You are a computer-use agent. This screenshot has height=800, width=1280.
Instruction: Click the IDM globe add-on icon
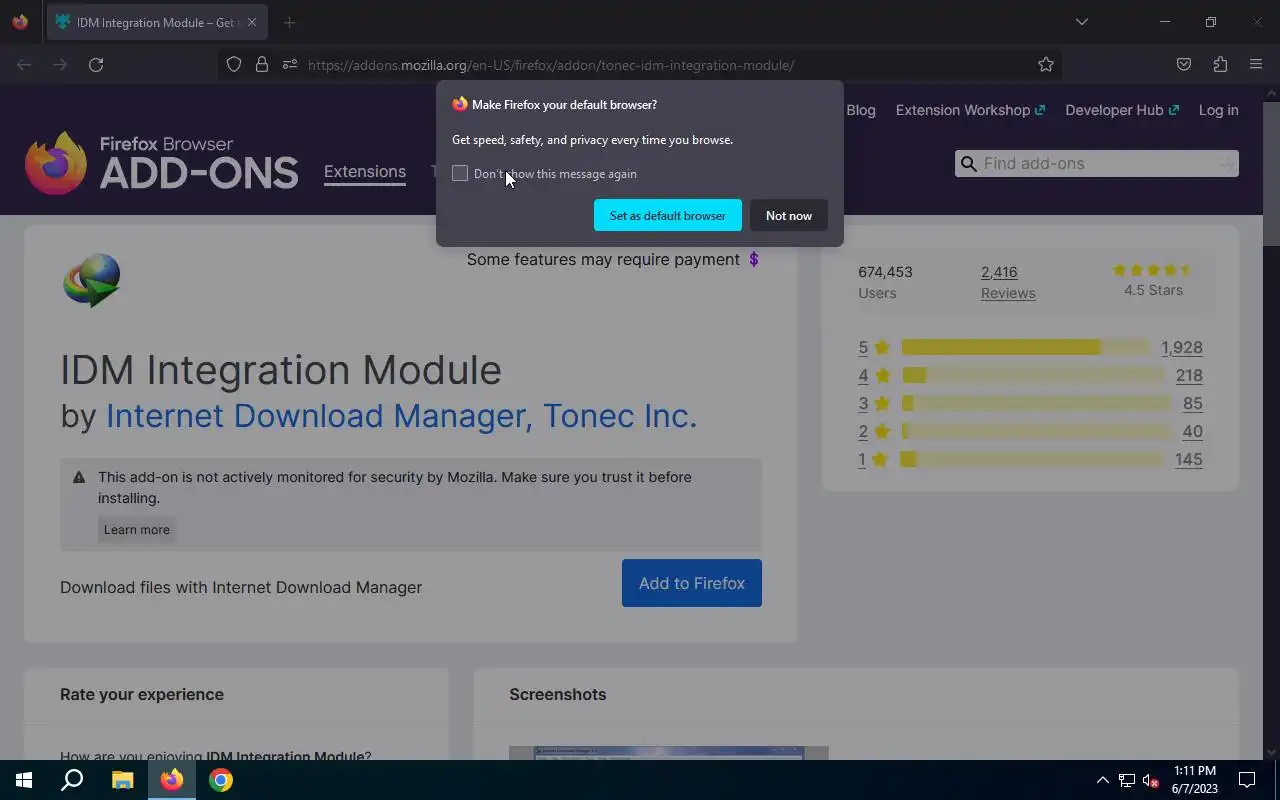coord(91,280)
